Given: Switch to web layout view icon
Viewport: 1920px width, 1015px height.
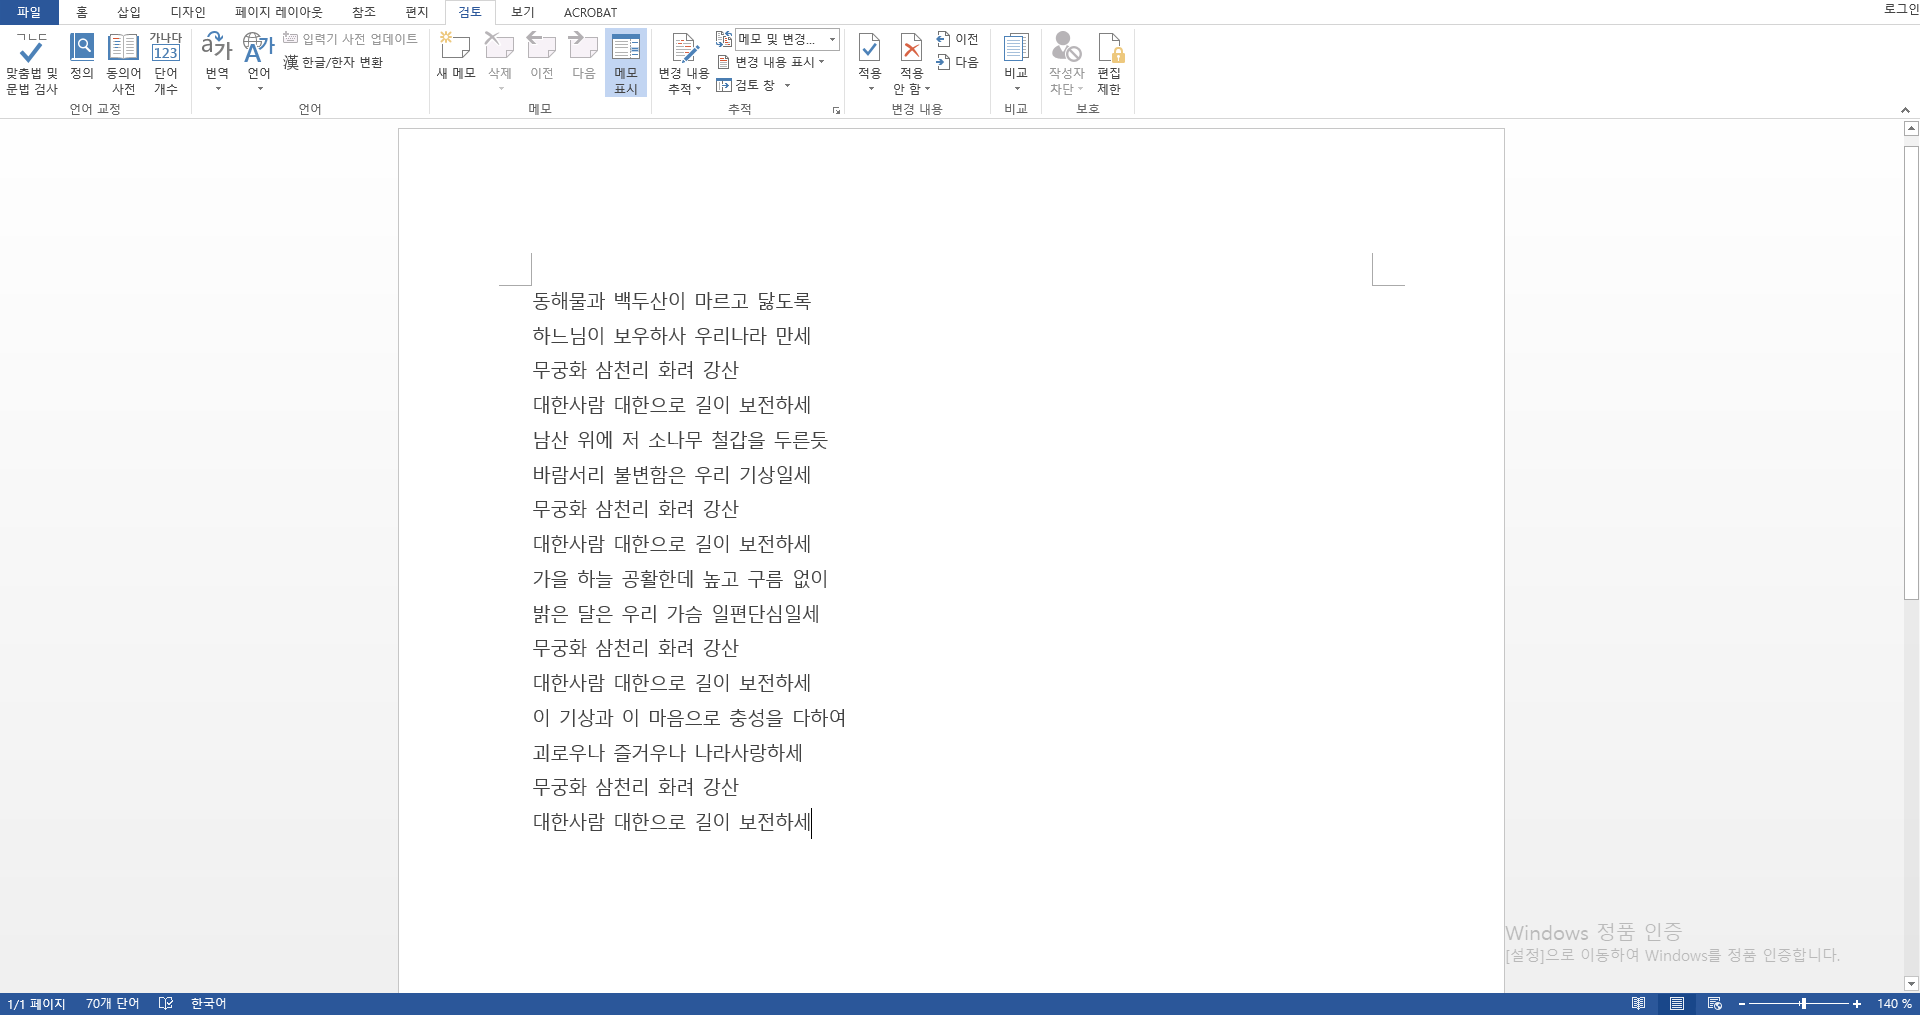Looking at the screenshot, I should 1715,1004.
